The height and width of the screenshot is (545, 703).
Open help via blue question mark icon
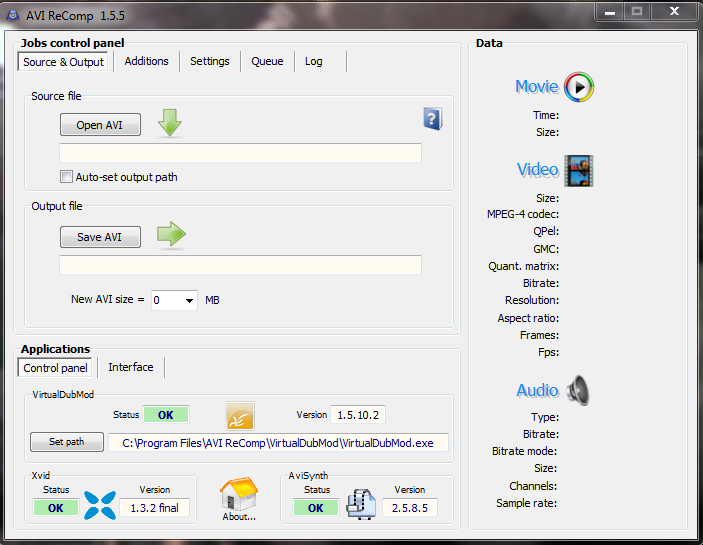433,119
